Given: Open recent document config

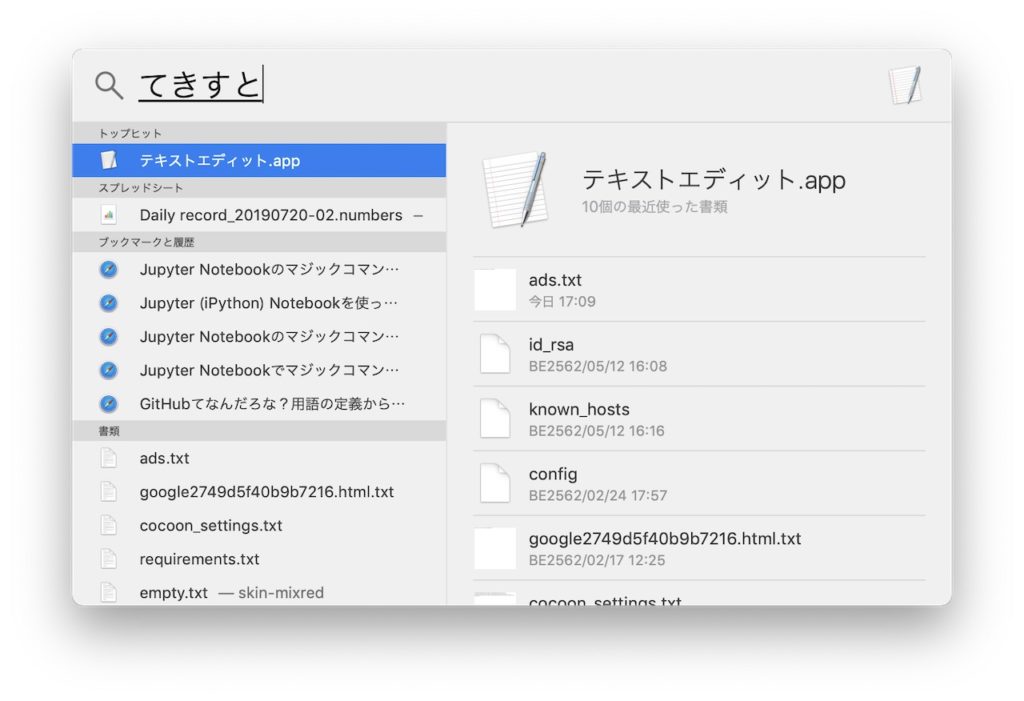Looking at the screenshot, I should 699,483.
